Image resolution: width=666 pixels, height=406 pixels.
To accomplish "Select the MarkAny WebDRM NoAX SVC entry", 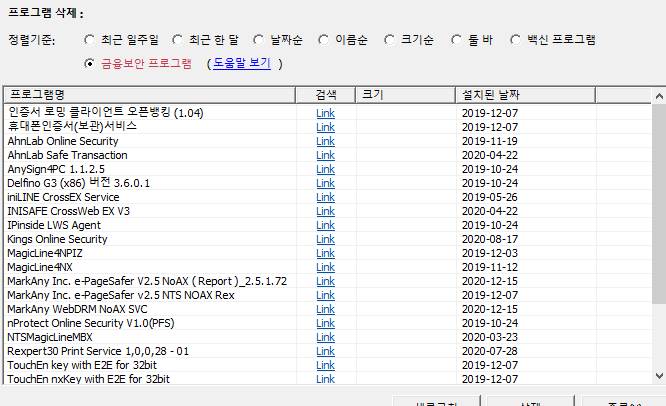I will 77,309.
